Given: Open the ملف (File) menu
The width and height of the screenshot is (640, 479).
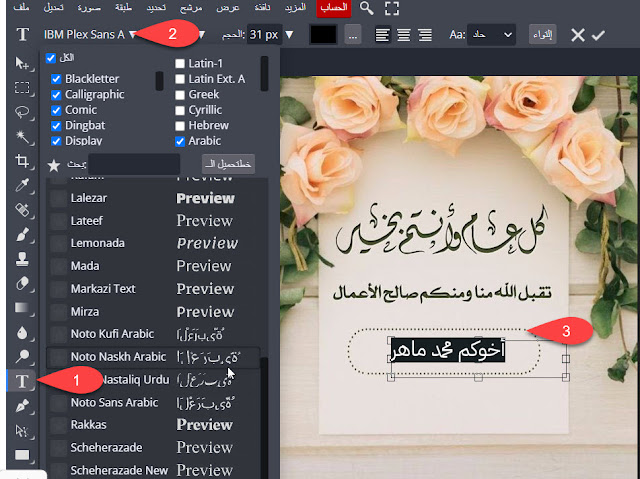Looking at the screenshot, I should click(21, 7).
